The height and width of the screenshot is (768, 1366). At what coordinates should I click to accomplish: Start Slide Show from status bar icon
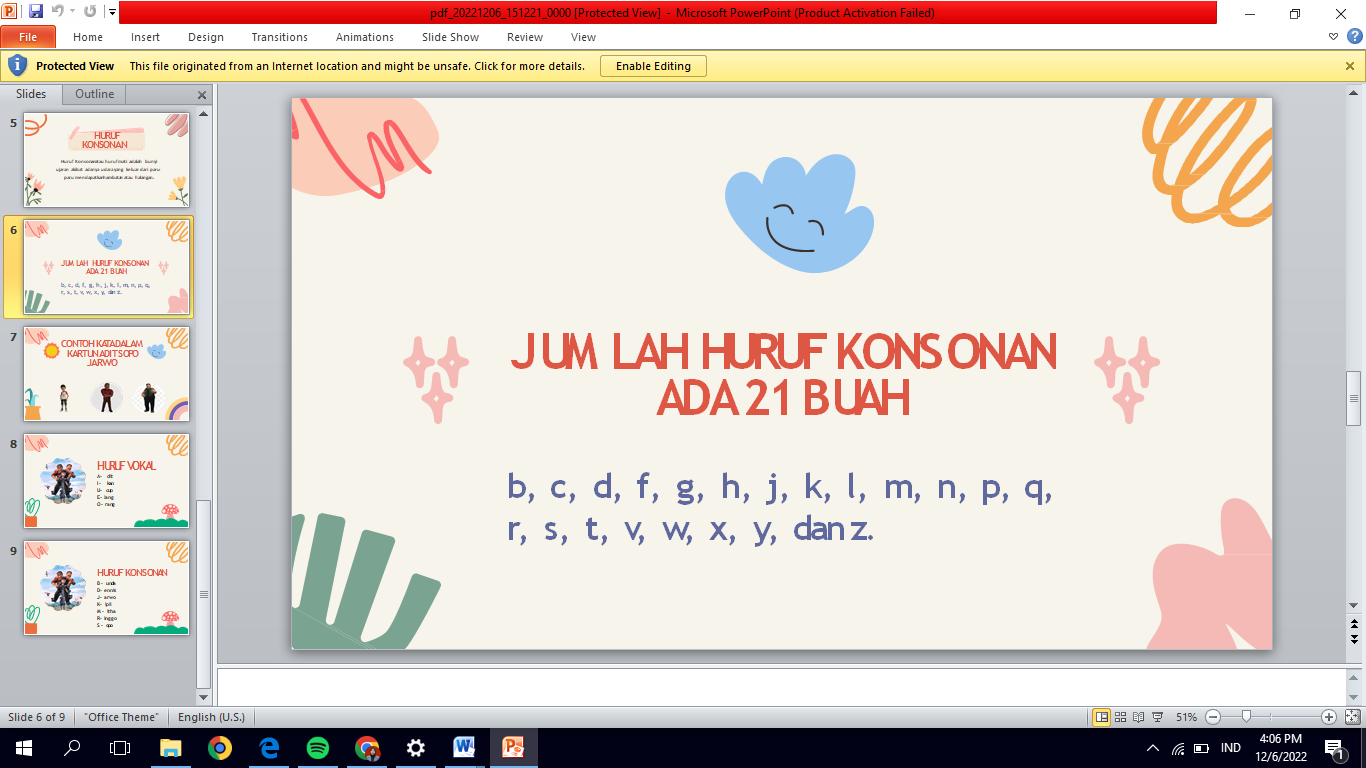click(1157, 717)
